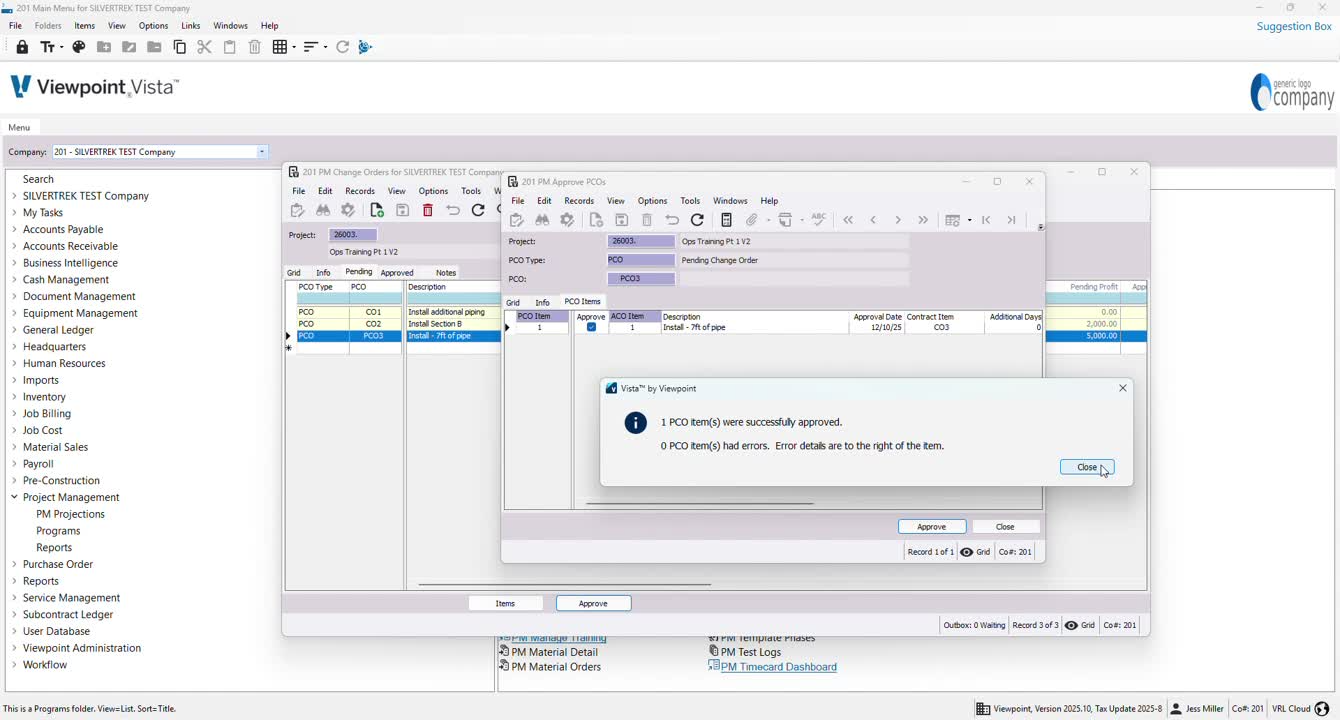The image size is (1340, 720).
Task: Switch to Notes tab in Change Orders window
Action: (x=446, y=272)
